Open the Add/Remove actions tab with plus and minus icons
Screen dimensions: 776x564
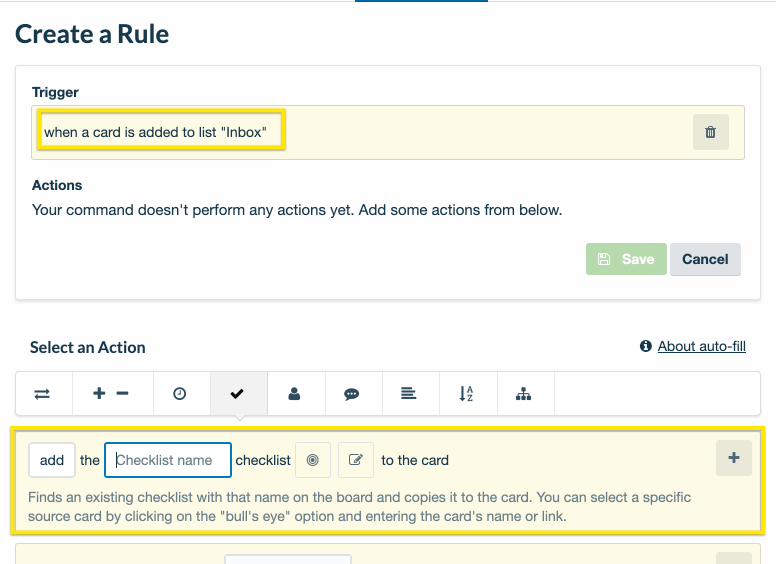coord(112,394)
